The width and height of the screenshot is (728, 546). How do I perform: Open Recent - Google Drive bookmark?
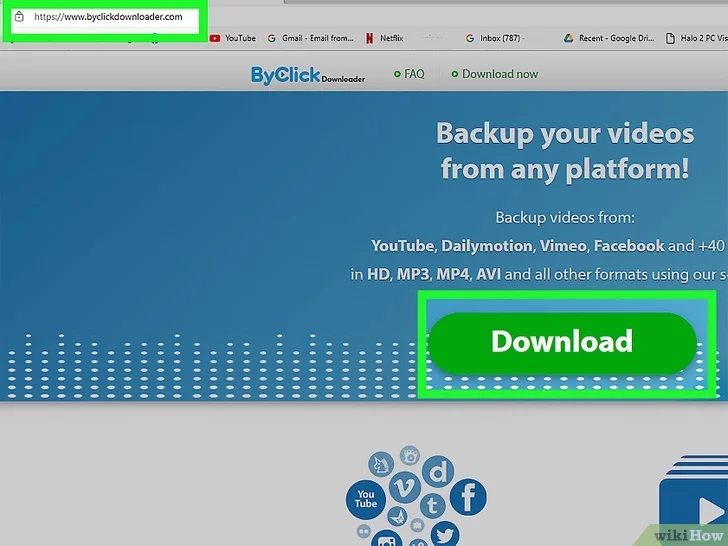pyautogui.click(x=609, y=38)
